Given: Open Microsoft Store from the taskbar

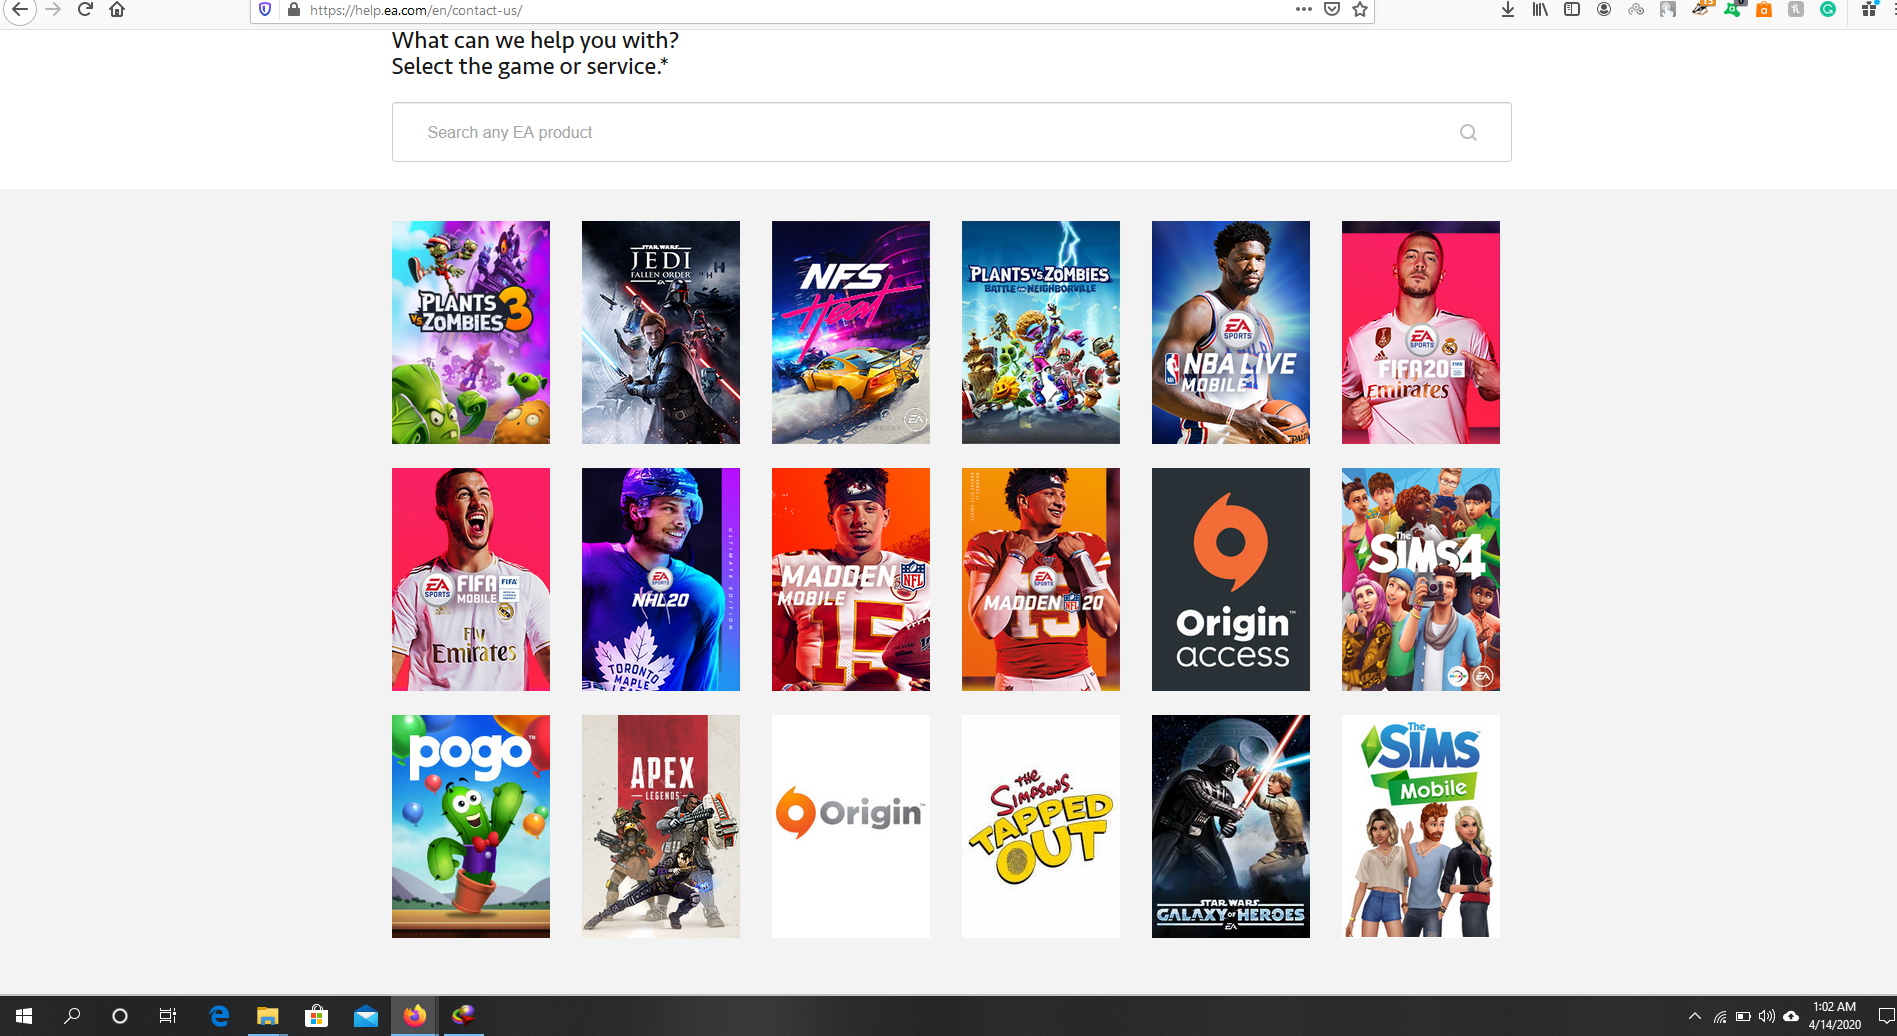Looking at the screenshot, I should [x=316, y=1016].
